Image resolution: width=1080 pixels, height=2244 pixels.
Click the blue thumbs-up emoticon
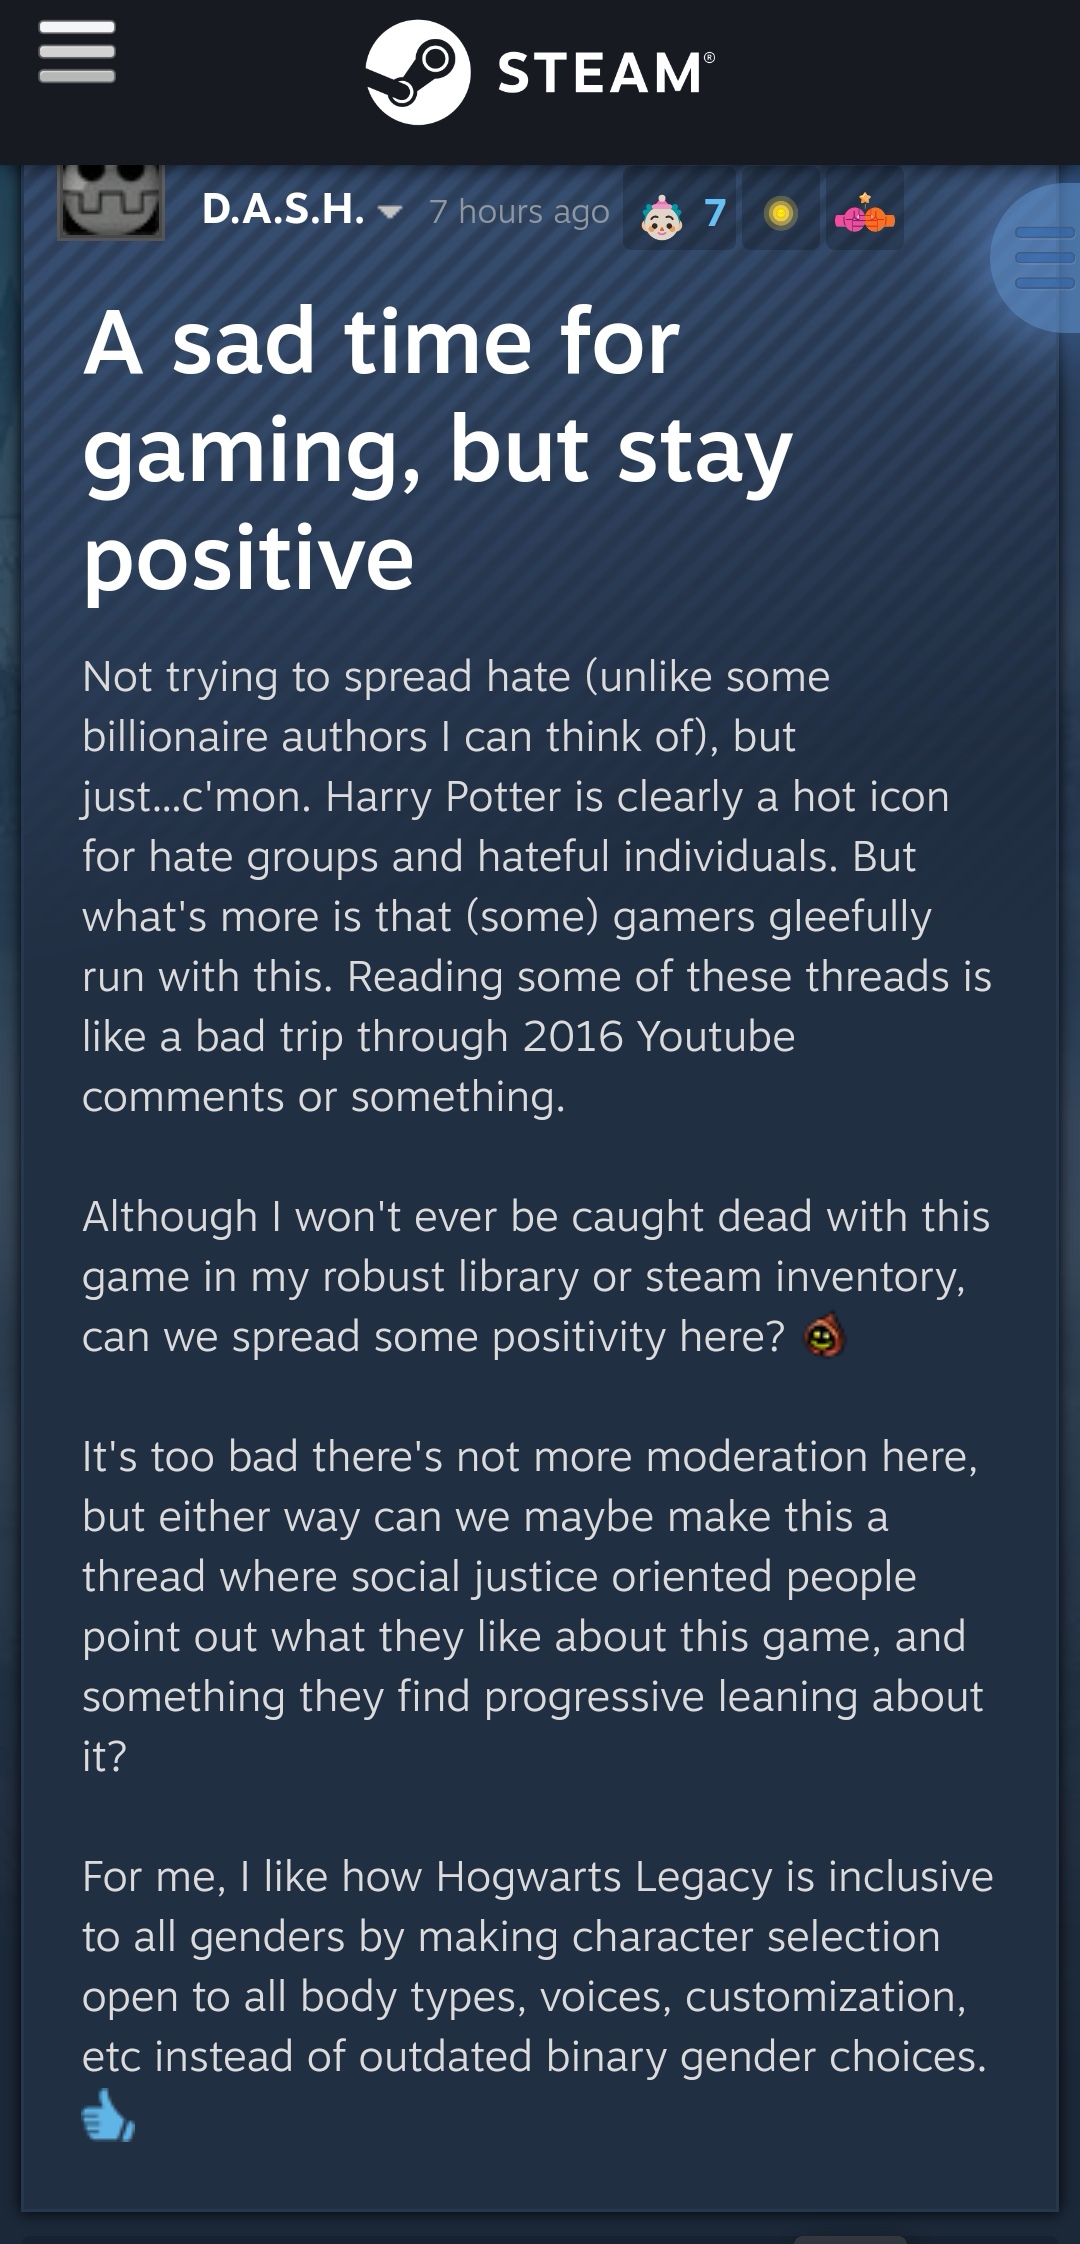[x=108, y=2114]
